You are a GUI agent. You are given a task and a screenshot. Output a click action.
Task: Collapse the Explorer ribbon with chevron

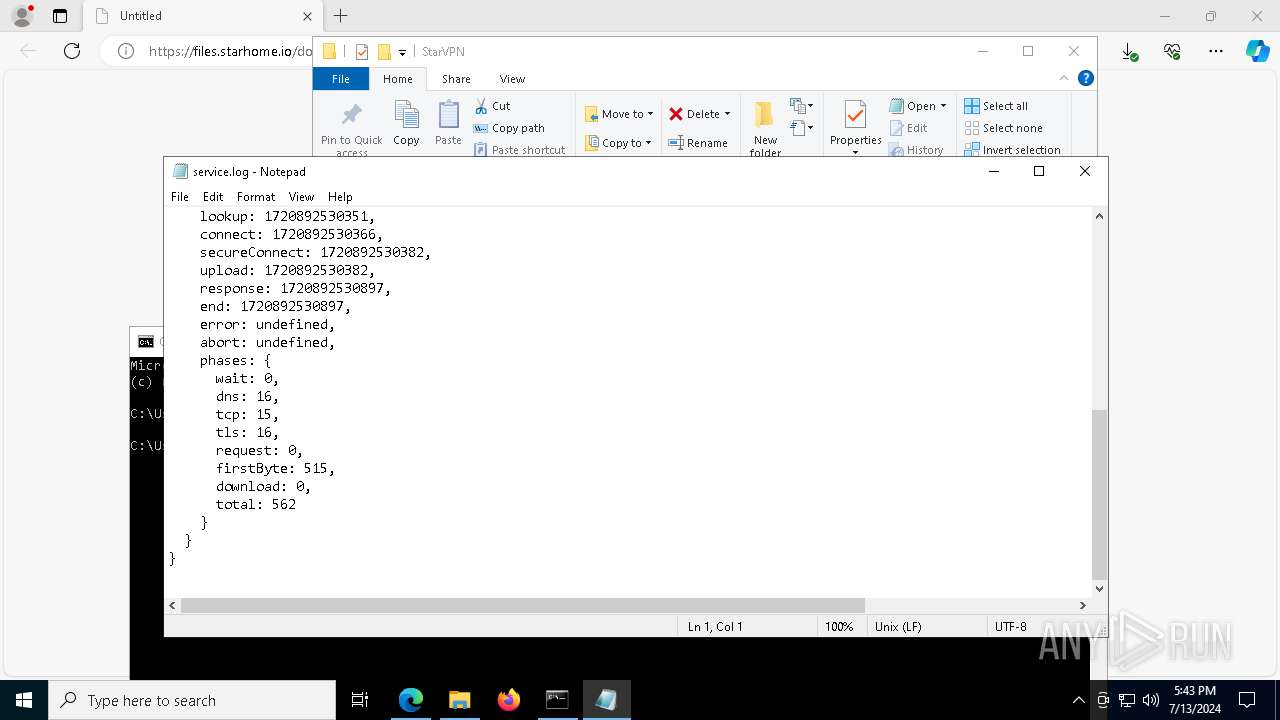click(x=1064, y=78)
